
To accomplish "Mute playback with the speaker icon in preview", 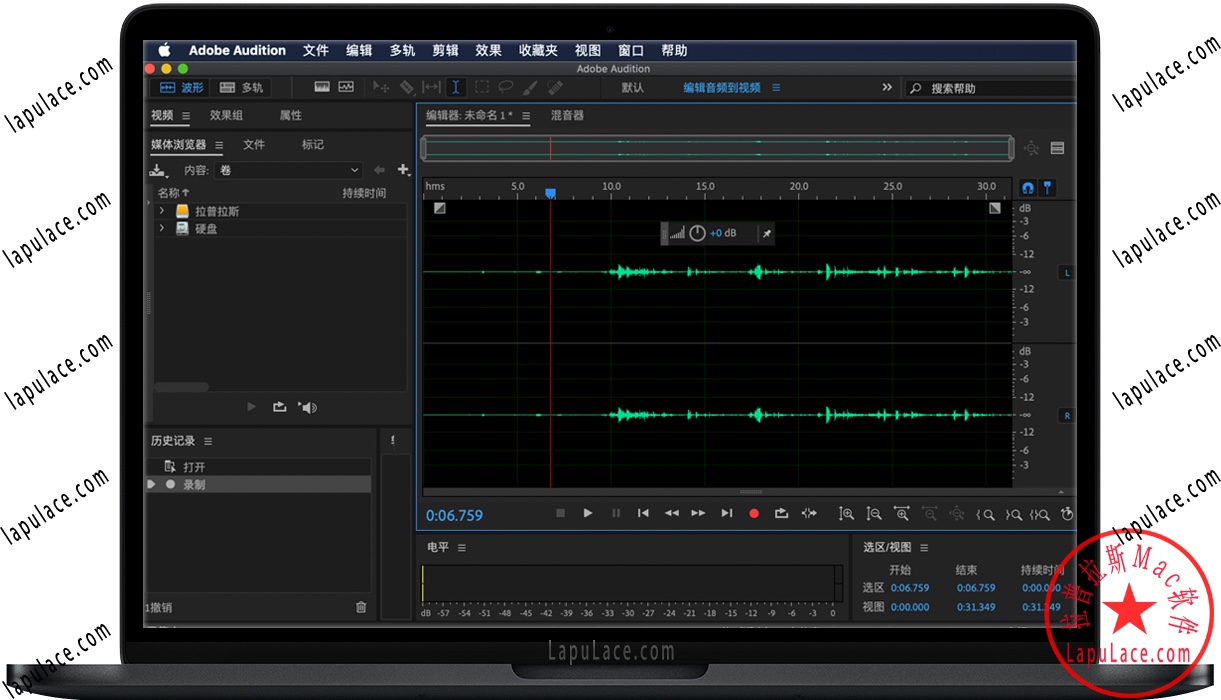I will point(308,407).
